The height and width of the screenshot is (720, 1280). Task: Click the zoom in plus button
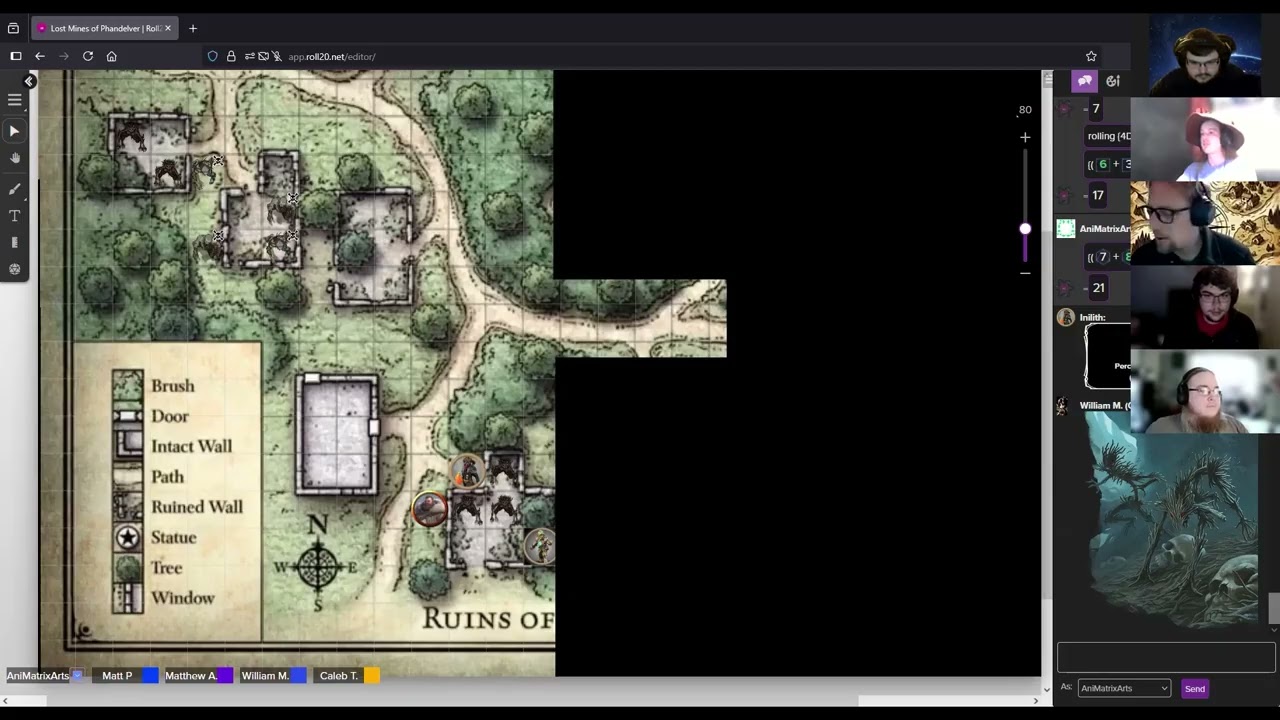coord(1025,137)
